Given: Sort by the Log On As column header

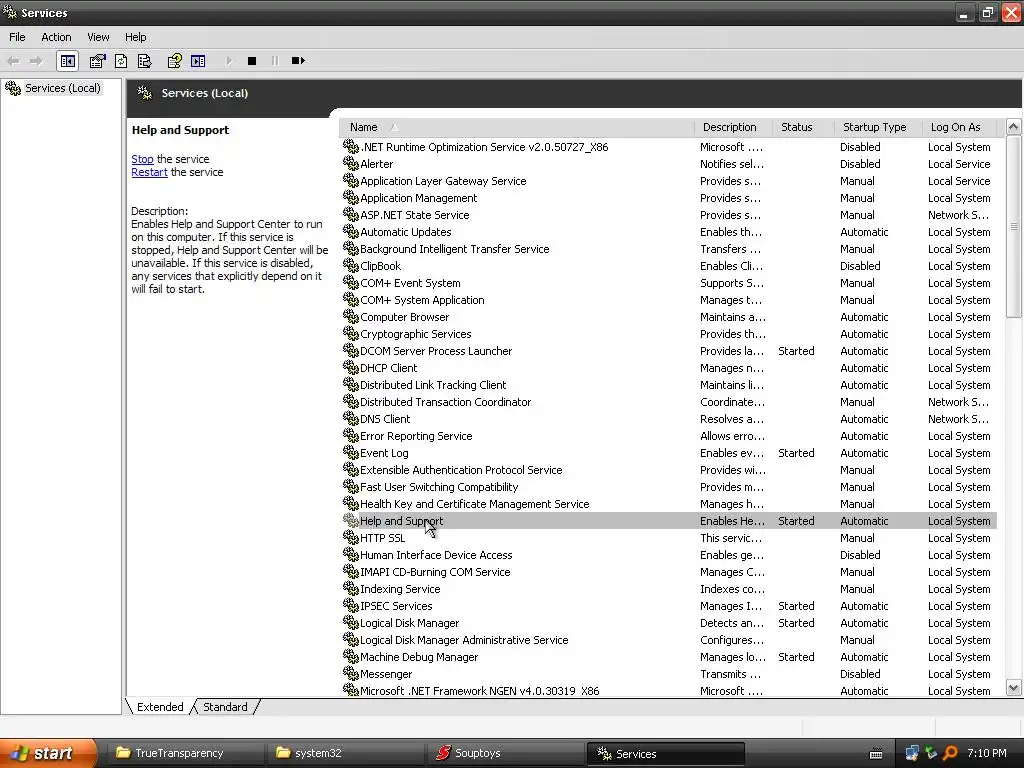Looking at the screenshot, I should point(961,127).
